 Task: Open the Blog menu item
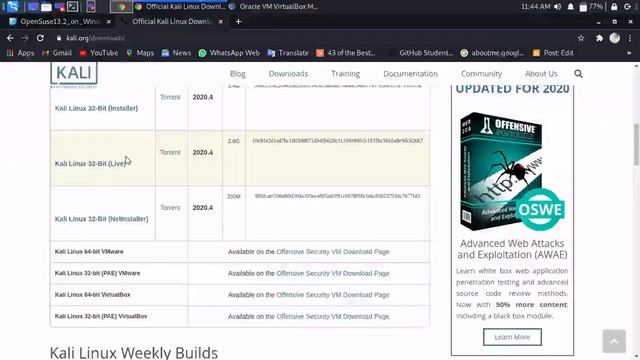tap(238, 74)
